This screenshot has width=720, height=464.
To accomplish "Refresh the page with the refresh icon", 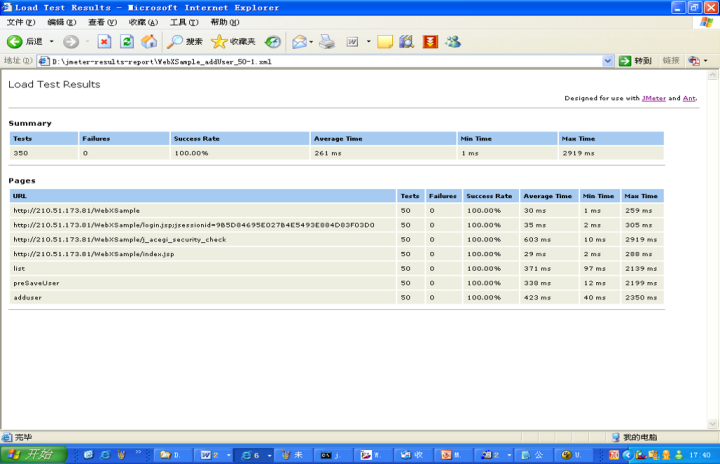I will point(127,42).
